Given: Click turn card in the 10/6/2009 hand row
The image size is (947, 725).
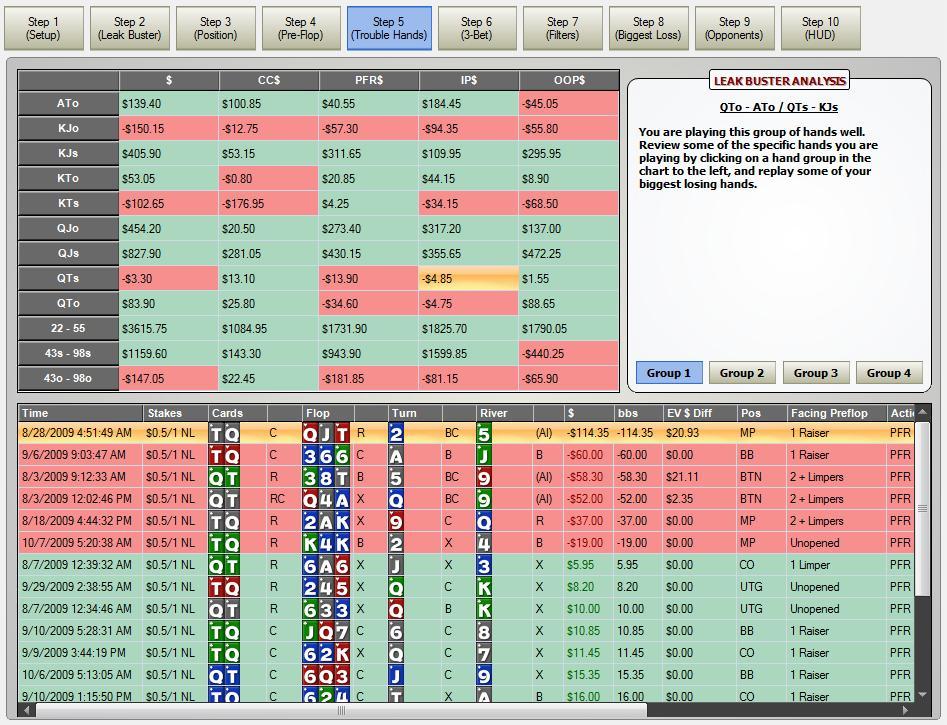Looking at the screenshot, I should 396,675.
